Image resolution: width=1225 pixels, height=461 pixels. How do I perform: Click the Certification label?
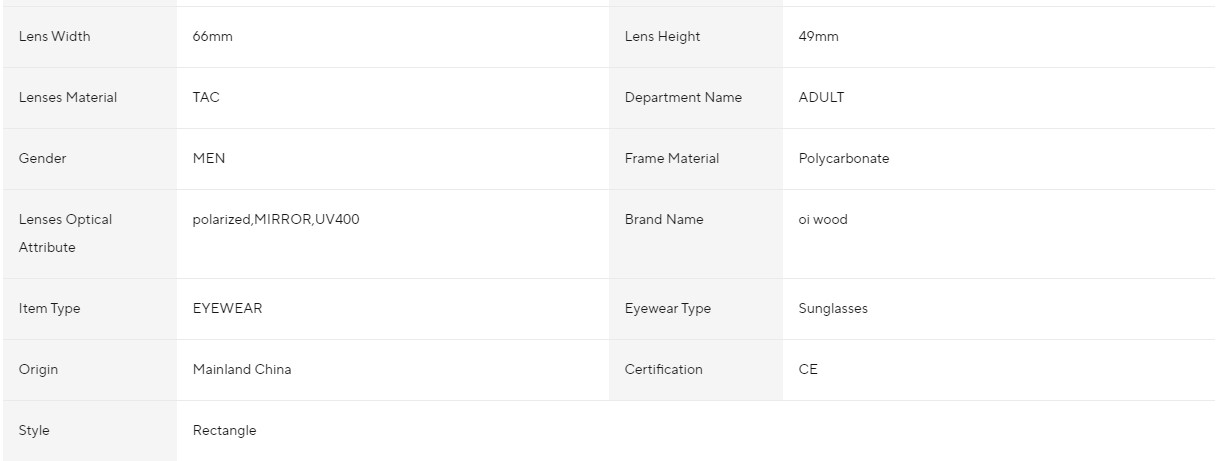click(x=663, y=370)
